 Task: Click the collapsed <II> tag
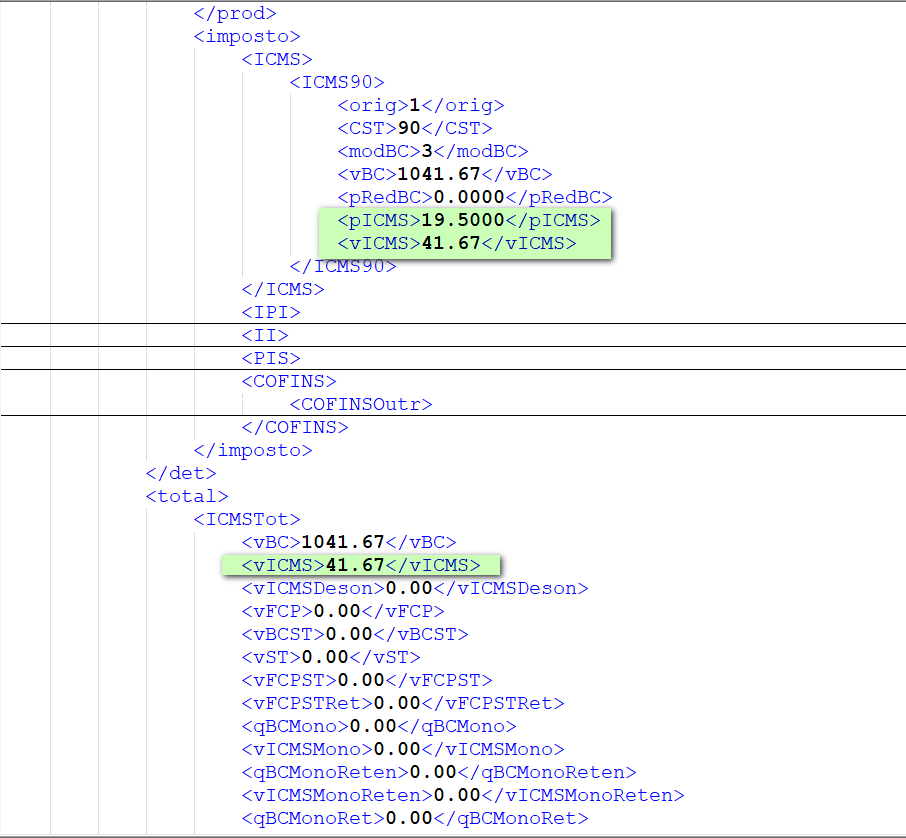tap(265, 335)
